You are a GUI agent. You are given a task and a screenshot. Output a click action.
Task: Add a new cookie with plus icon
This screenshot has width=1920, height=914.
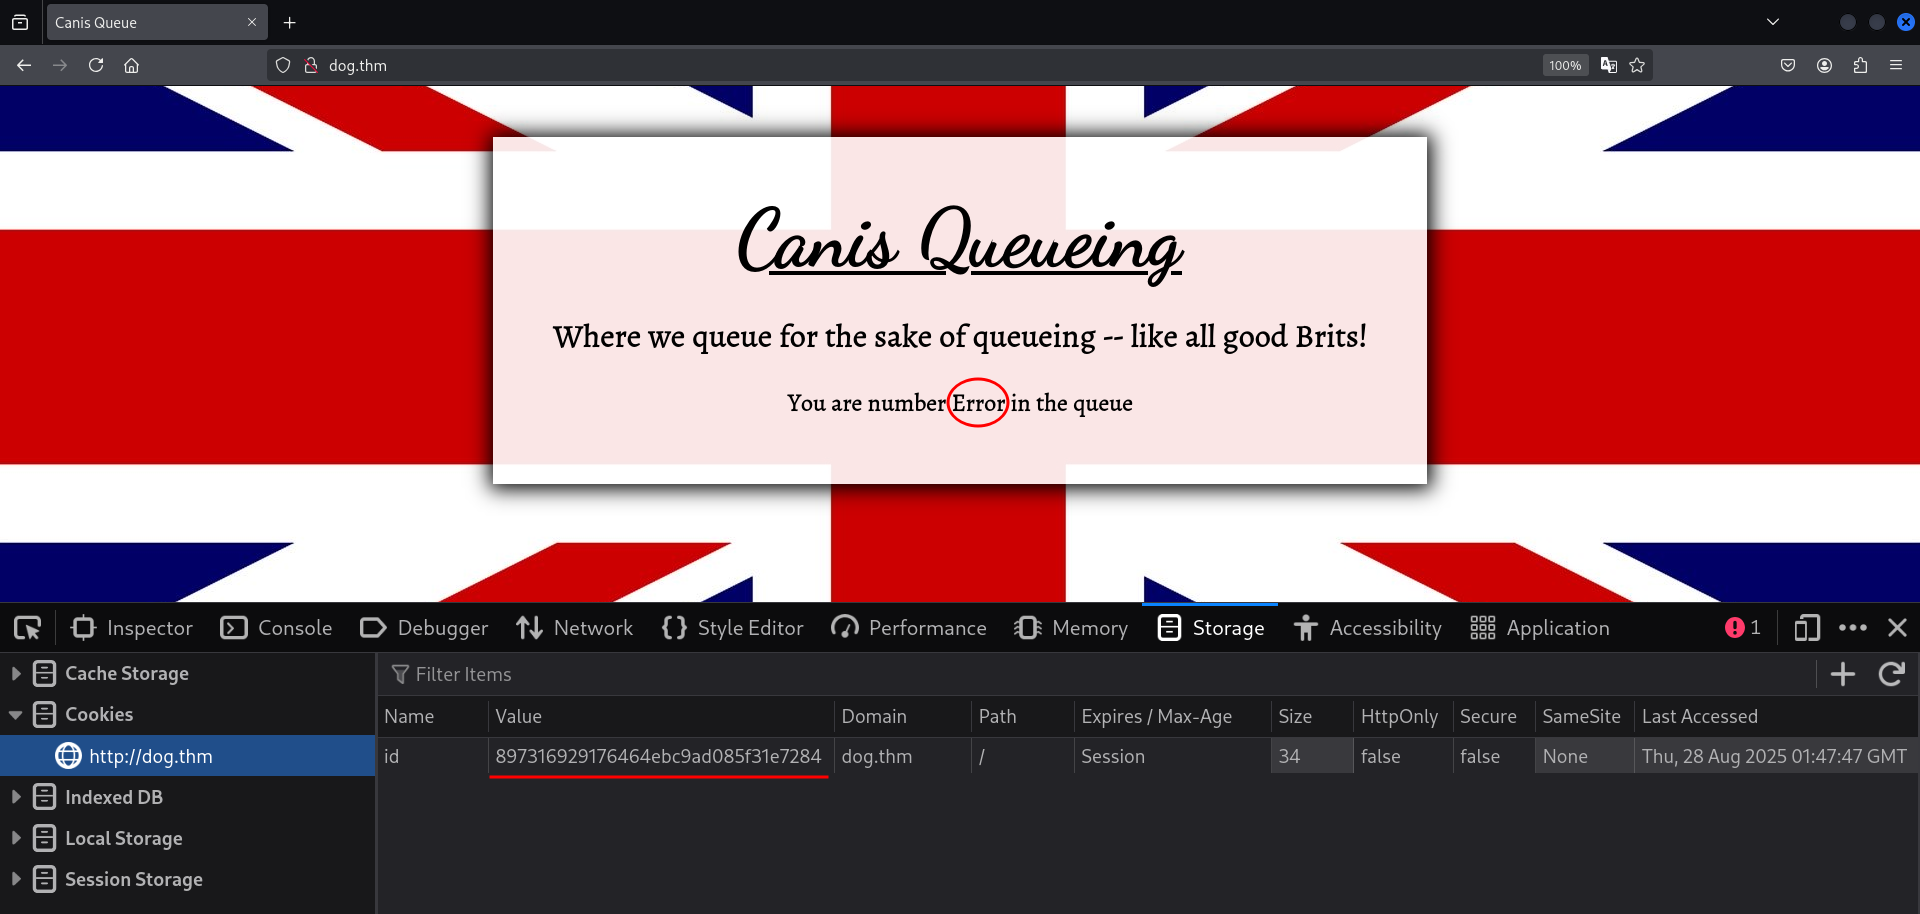pyautogui.click(x=1842, y=674)
